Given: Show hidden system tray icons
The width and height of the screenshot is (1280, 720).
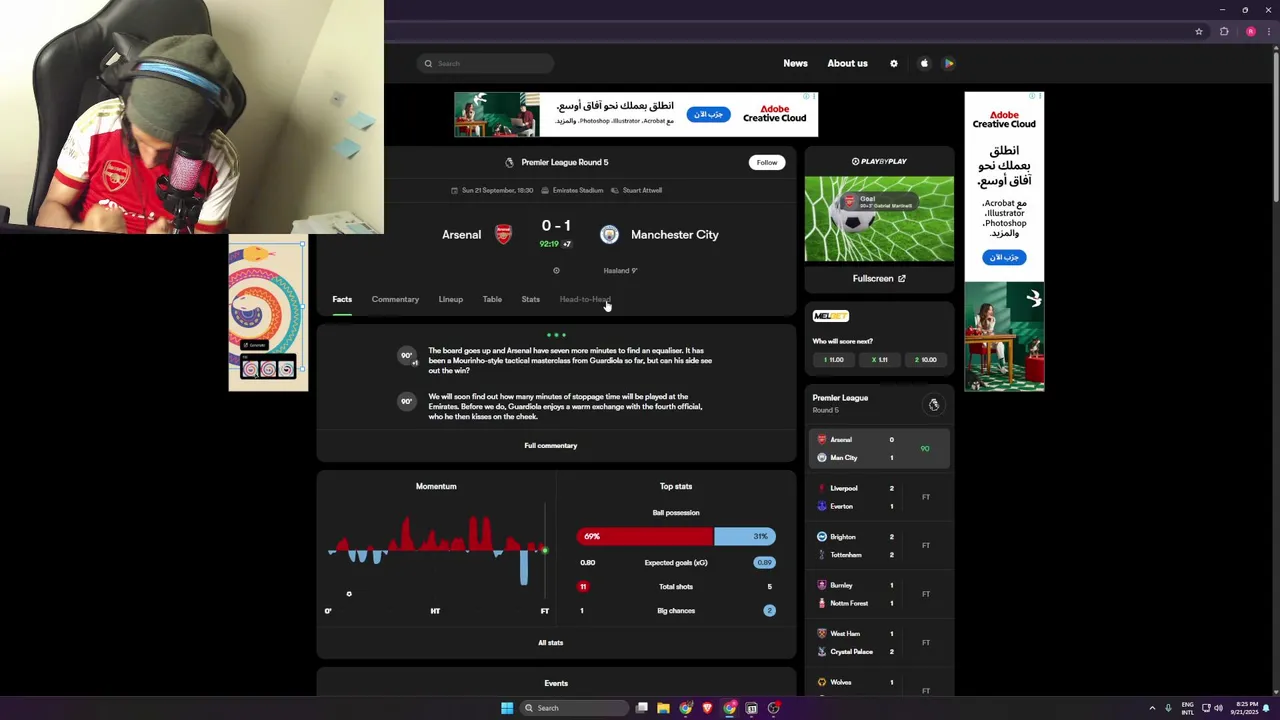Looking at the screenshot, I should tap(1152, 708).
